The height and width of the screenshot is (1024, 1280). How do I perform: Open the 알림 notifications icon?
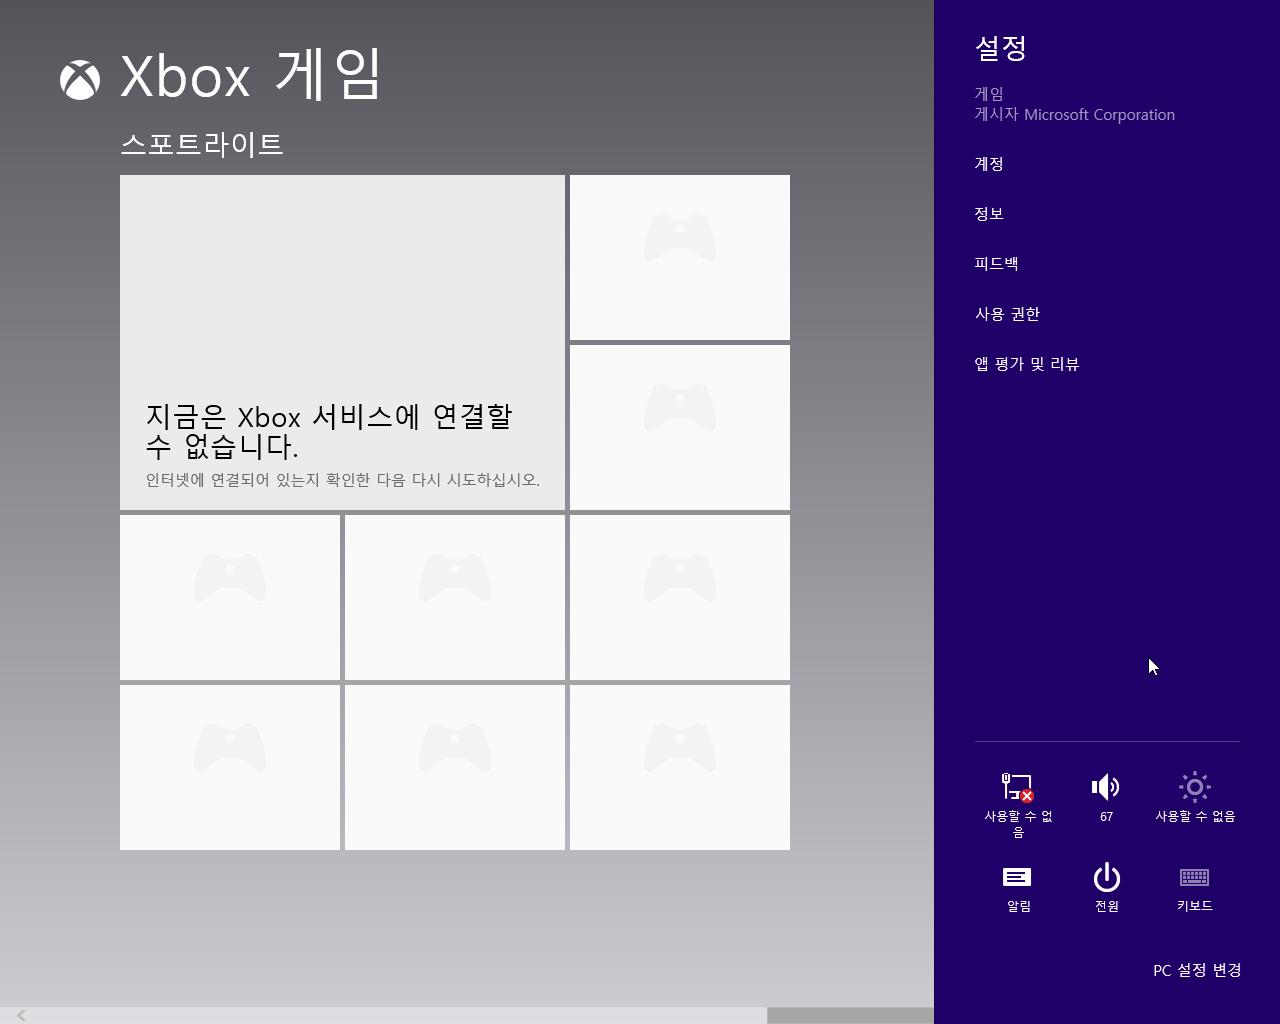pyautogui.click(x=1018, y=877)
